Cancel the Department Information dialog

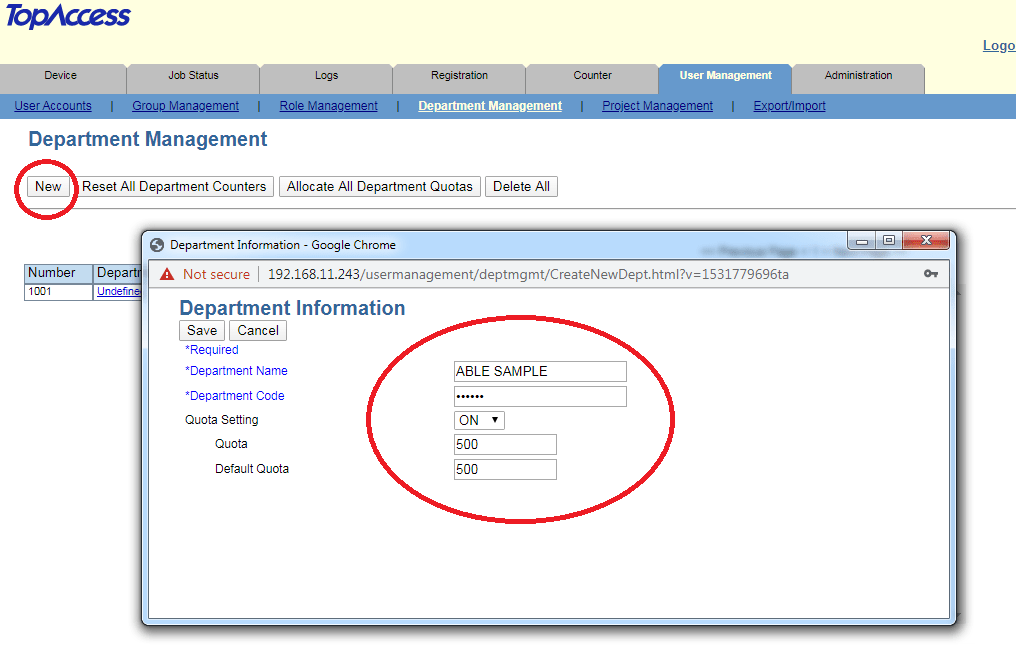tap(257, 330)
